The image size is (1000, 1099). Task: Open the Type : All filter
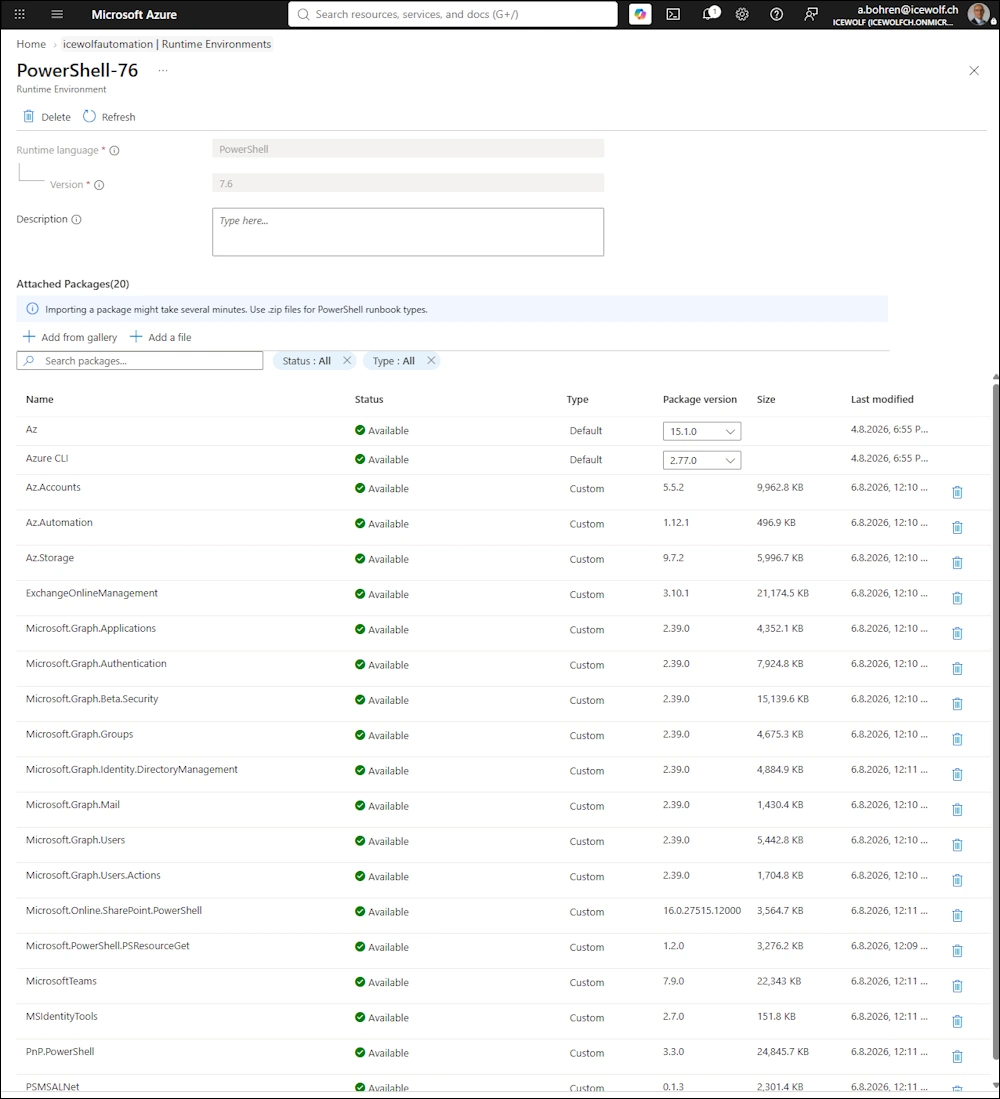click(393, 361)
